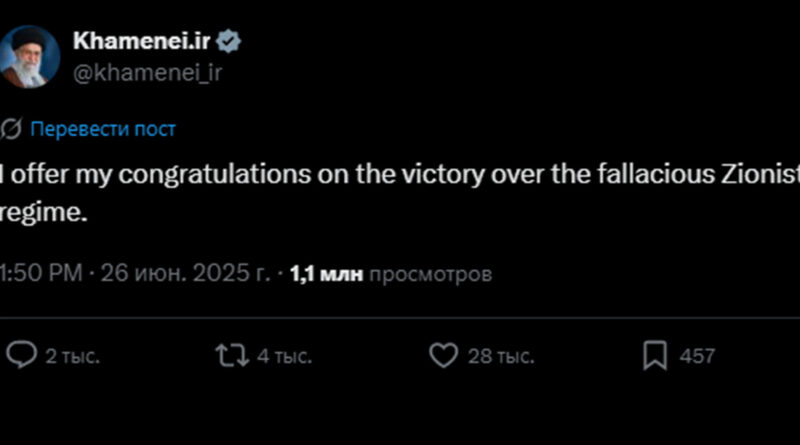800x445 pixels.
Task: Click the 28 тыс. likes count
Action: 501,356
